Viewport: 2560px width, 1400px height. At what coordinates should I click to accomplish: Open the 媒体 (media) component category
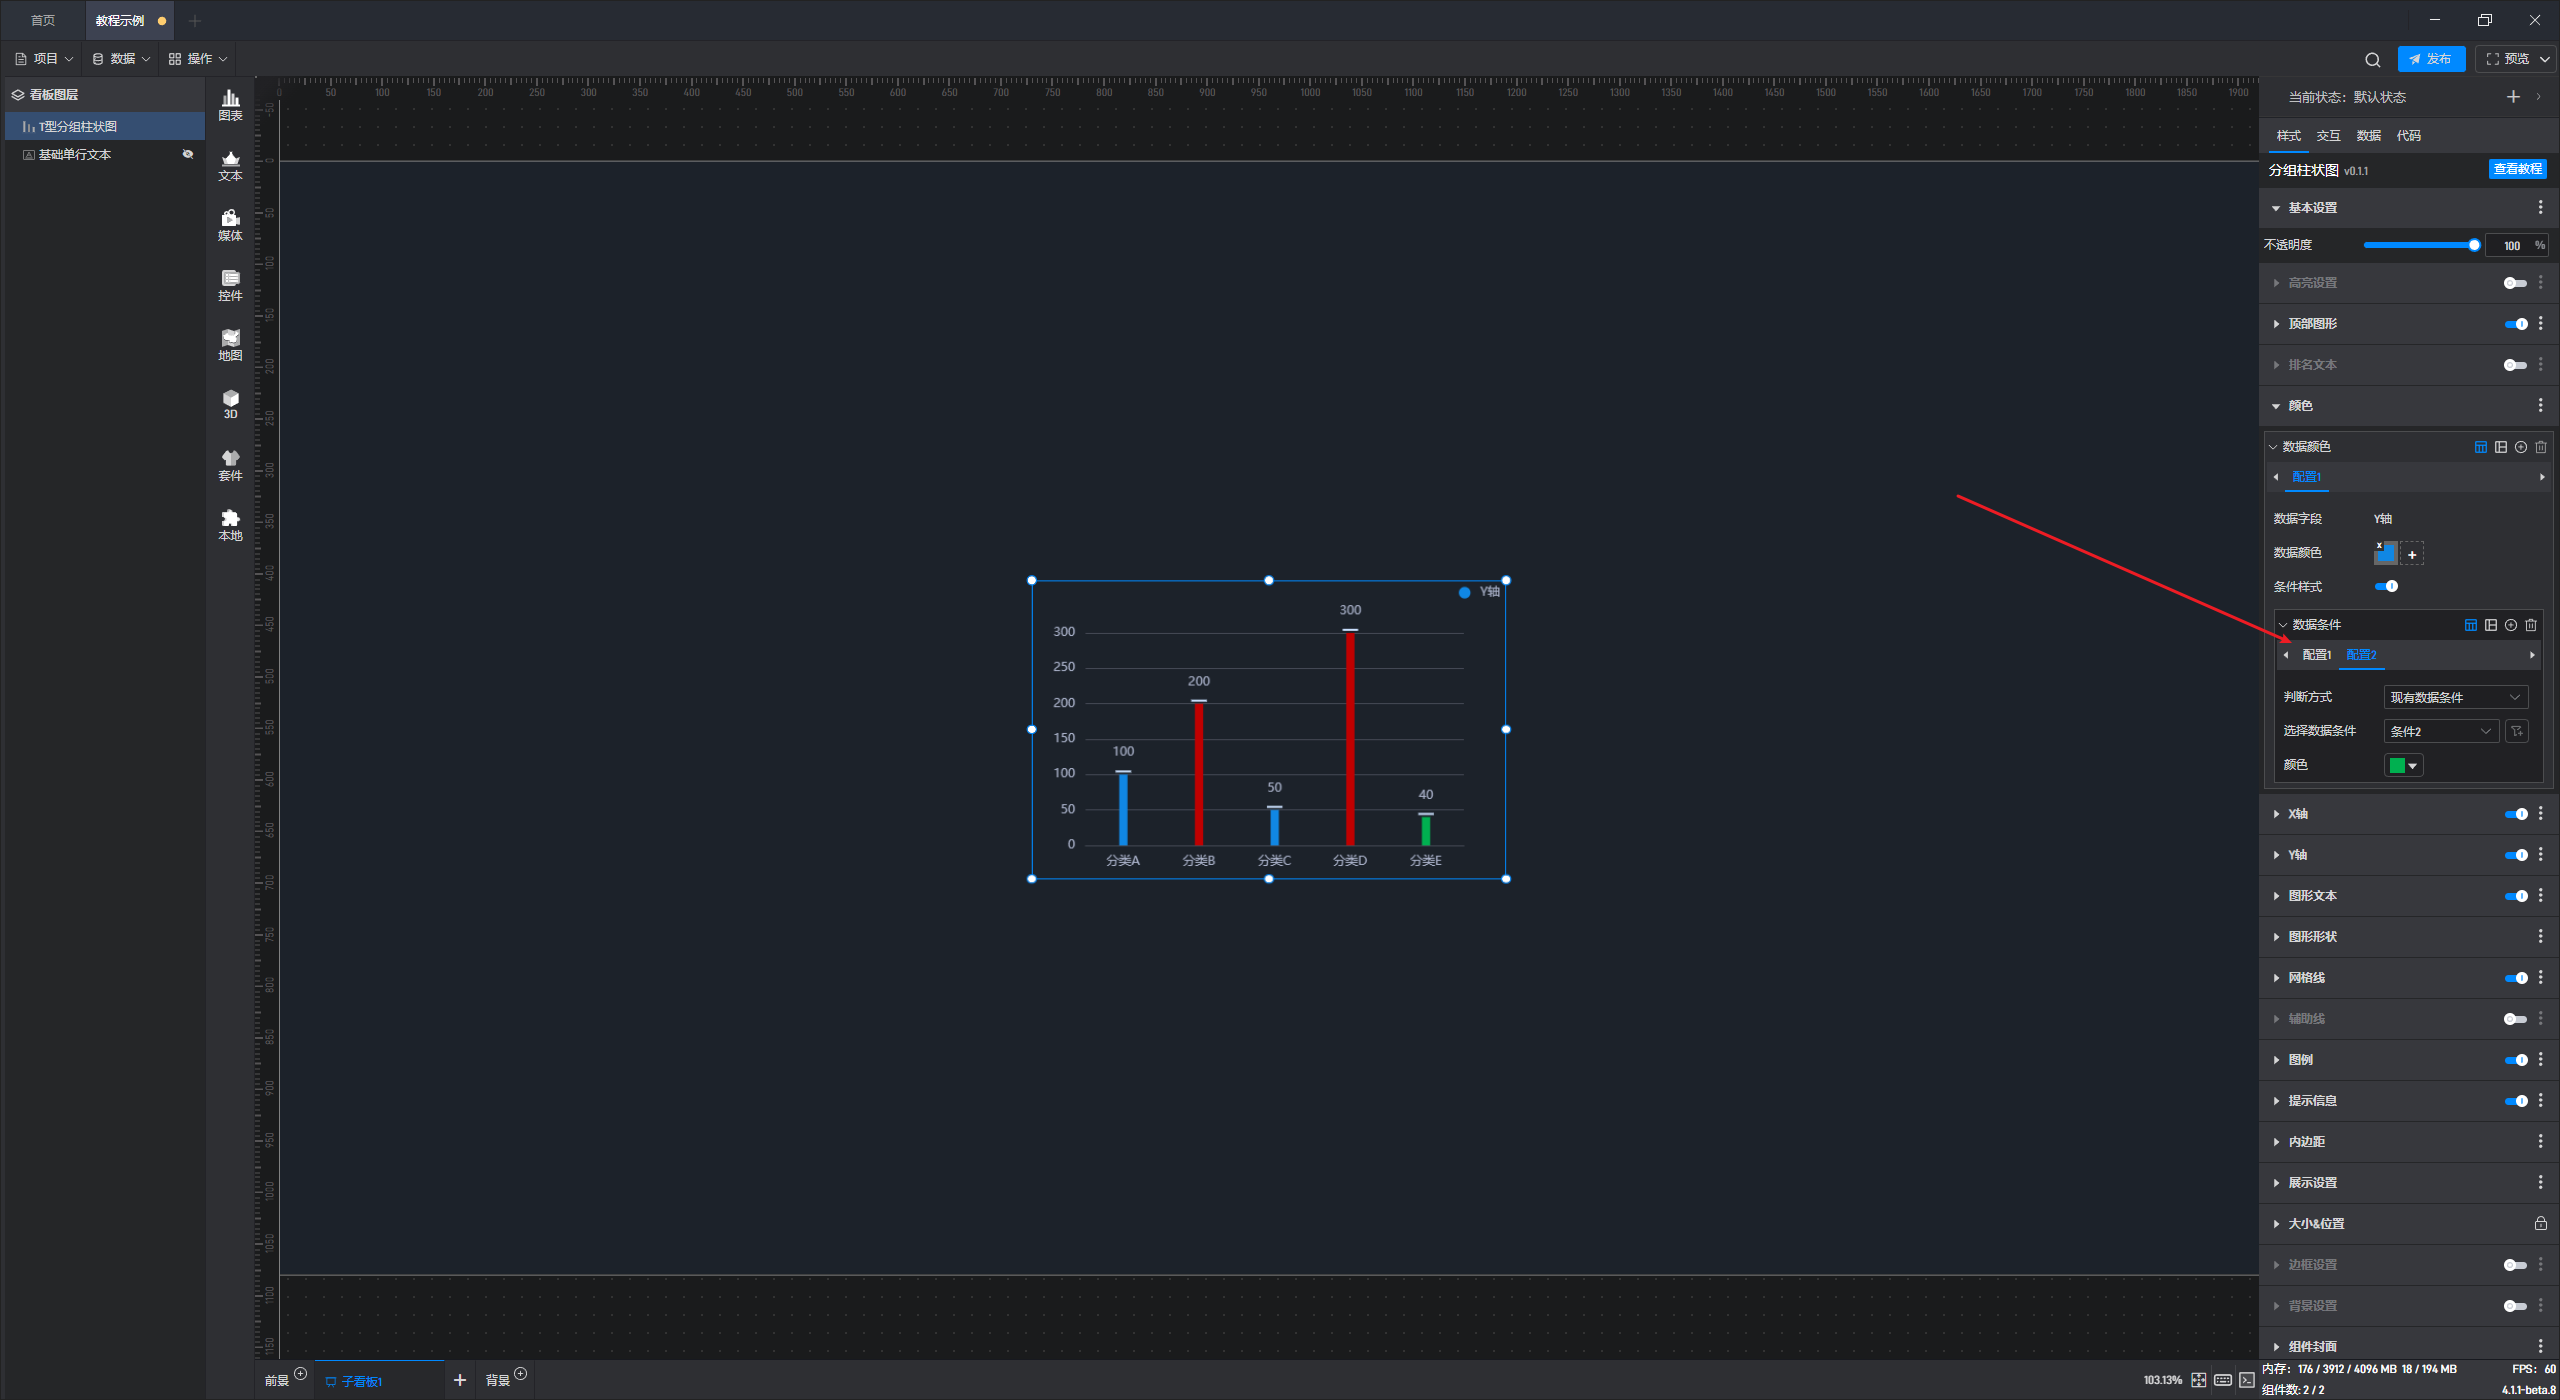point(230,224)
